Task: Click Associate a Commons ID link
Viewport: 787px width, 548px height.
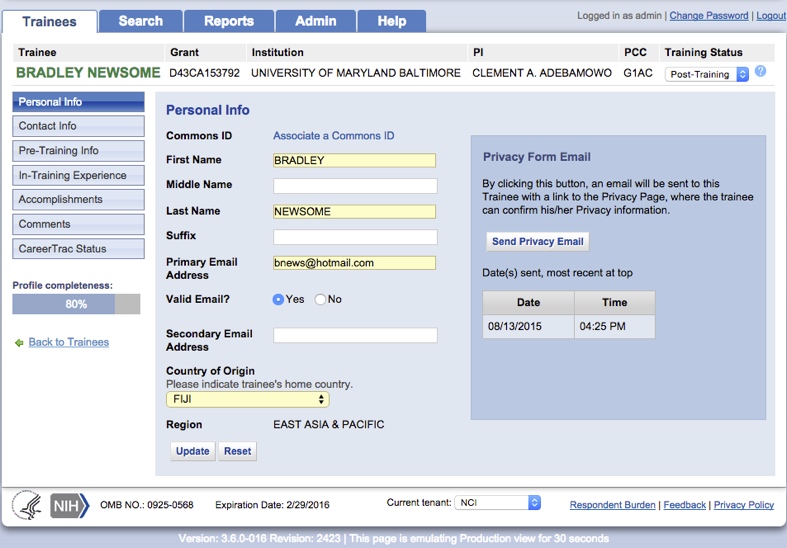Action: click(334, 135)
